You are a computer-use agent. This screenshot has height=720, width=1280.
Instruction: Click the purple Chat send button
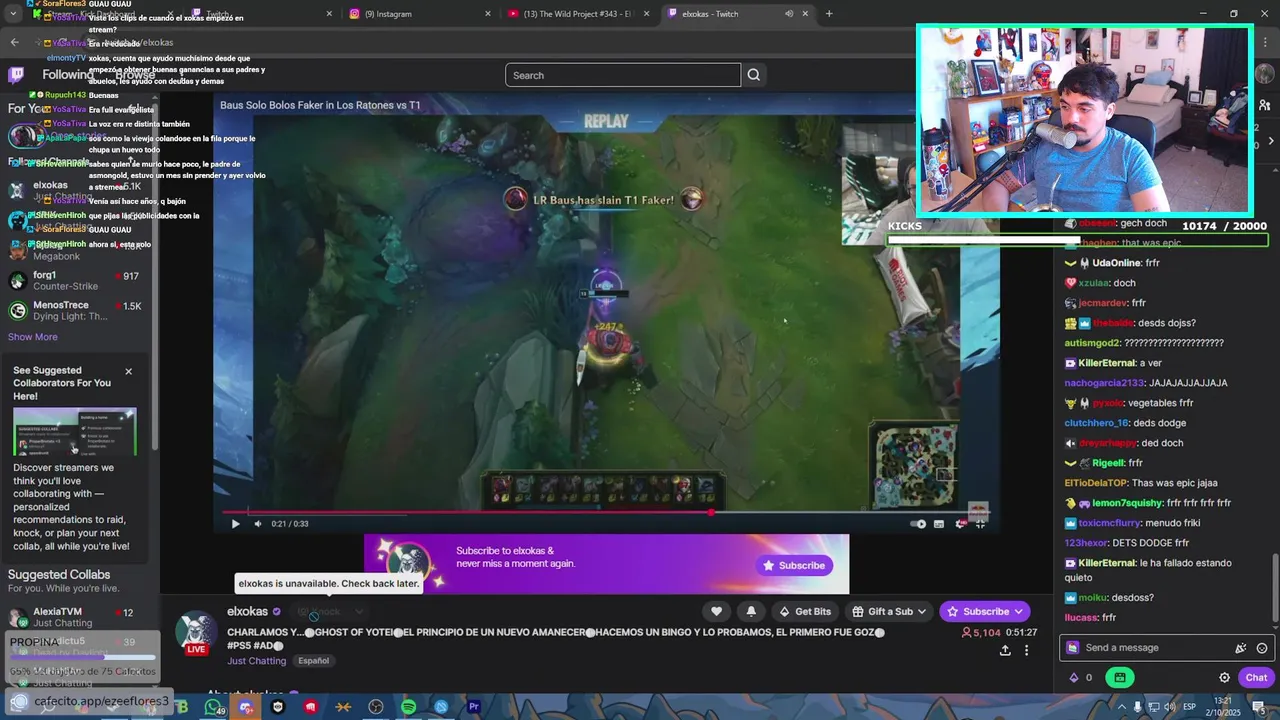point(1256,677)
